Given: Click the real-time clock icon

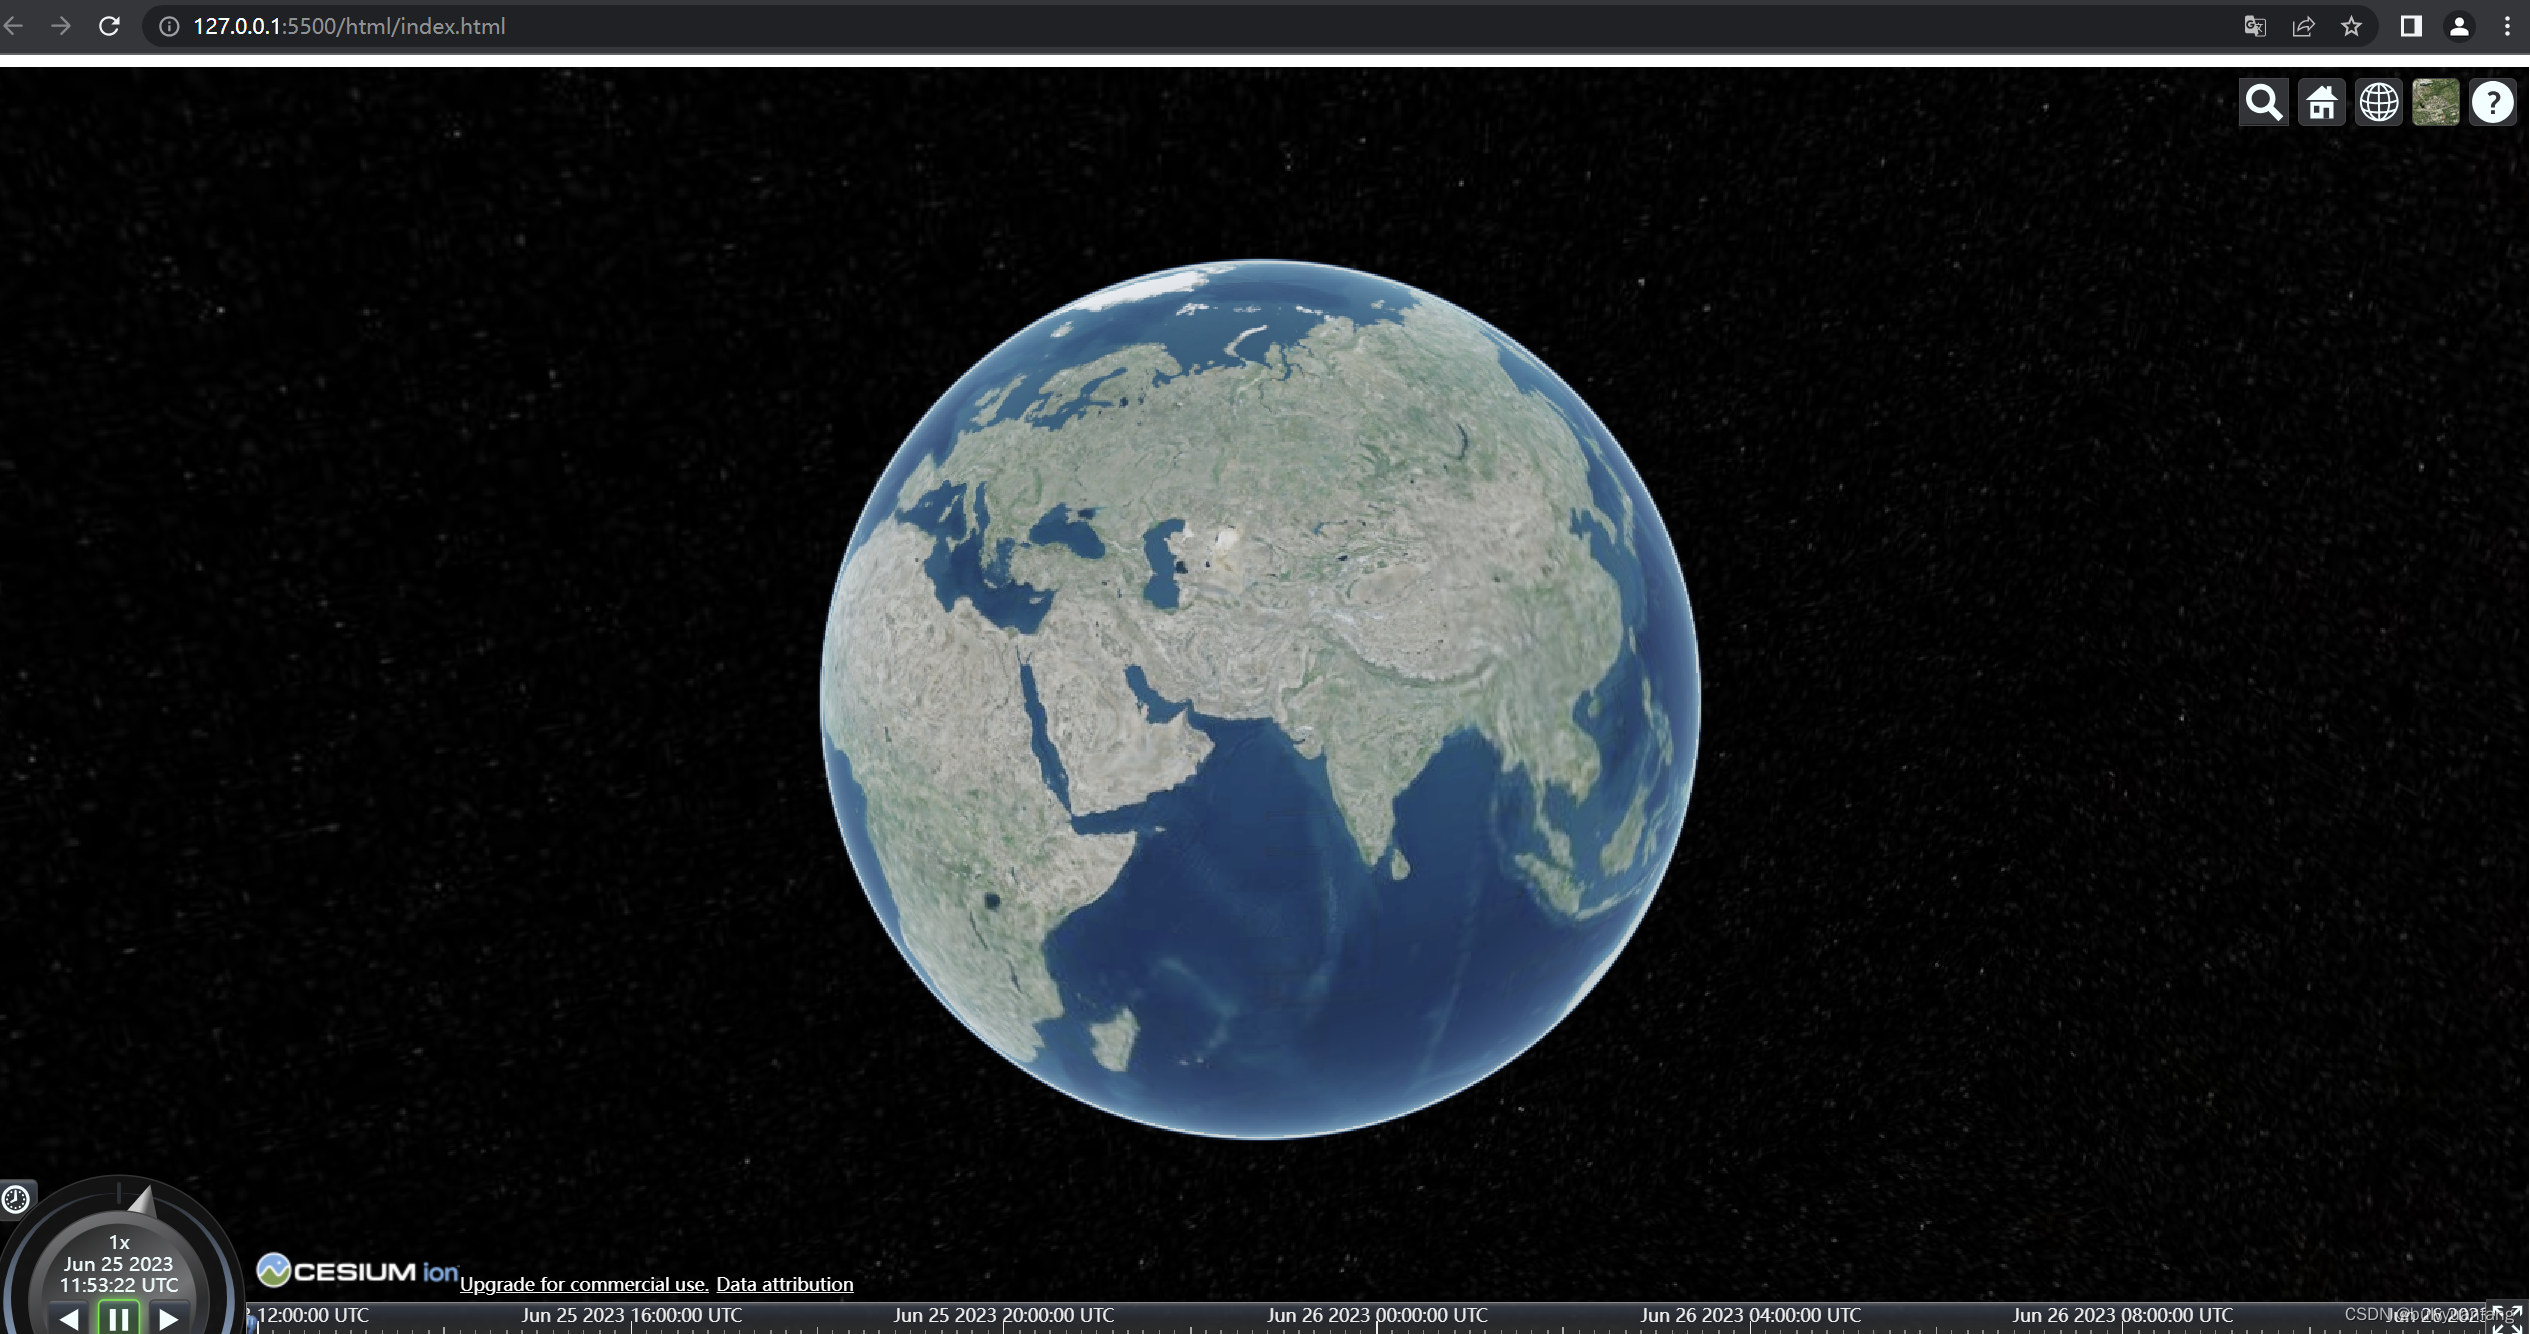Looking at the screenshot, I should click(16, 1198).
